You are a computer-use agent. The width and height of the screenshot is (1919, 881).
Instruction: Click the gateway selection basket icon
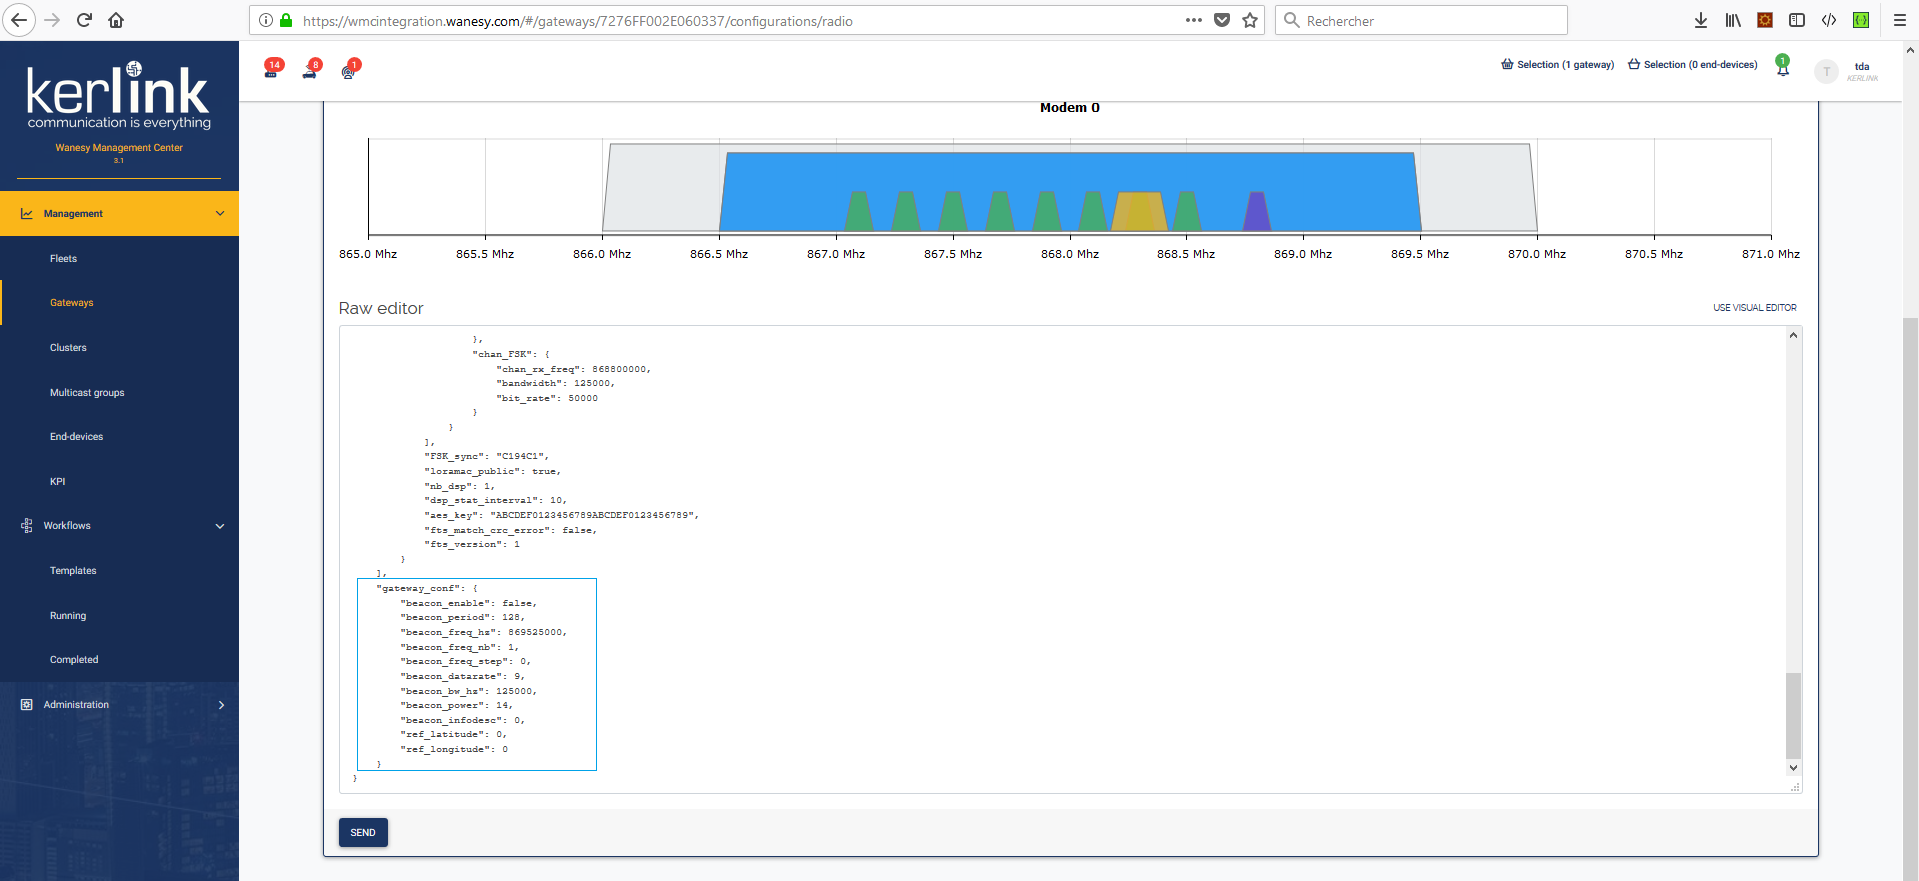point(1507,65)
